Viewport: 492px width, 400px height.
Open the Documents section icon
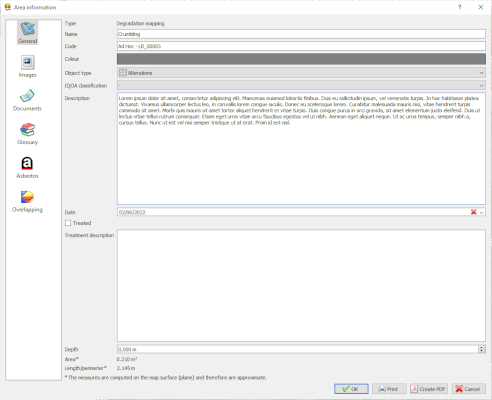coord(27,96)
